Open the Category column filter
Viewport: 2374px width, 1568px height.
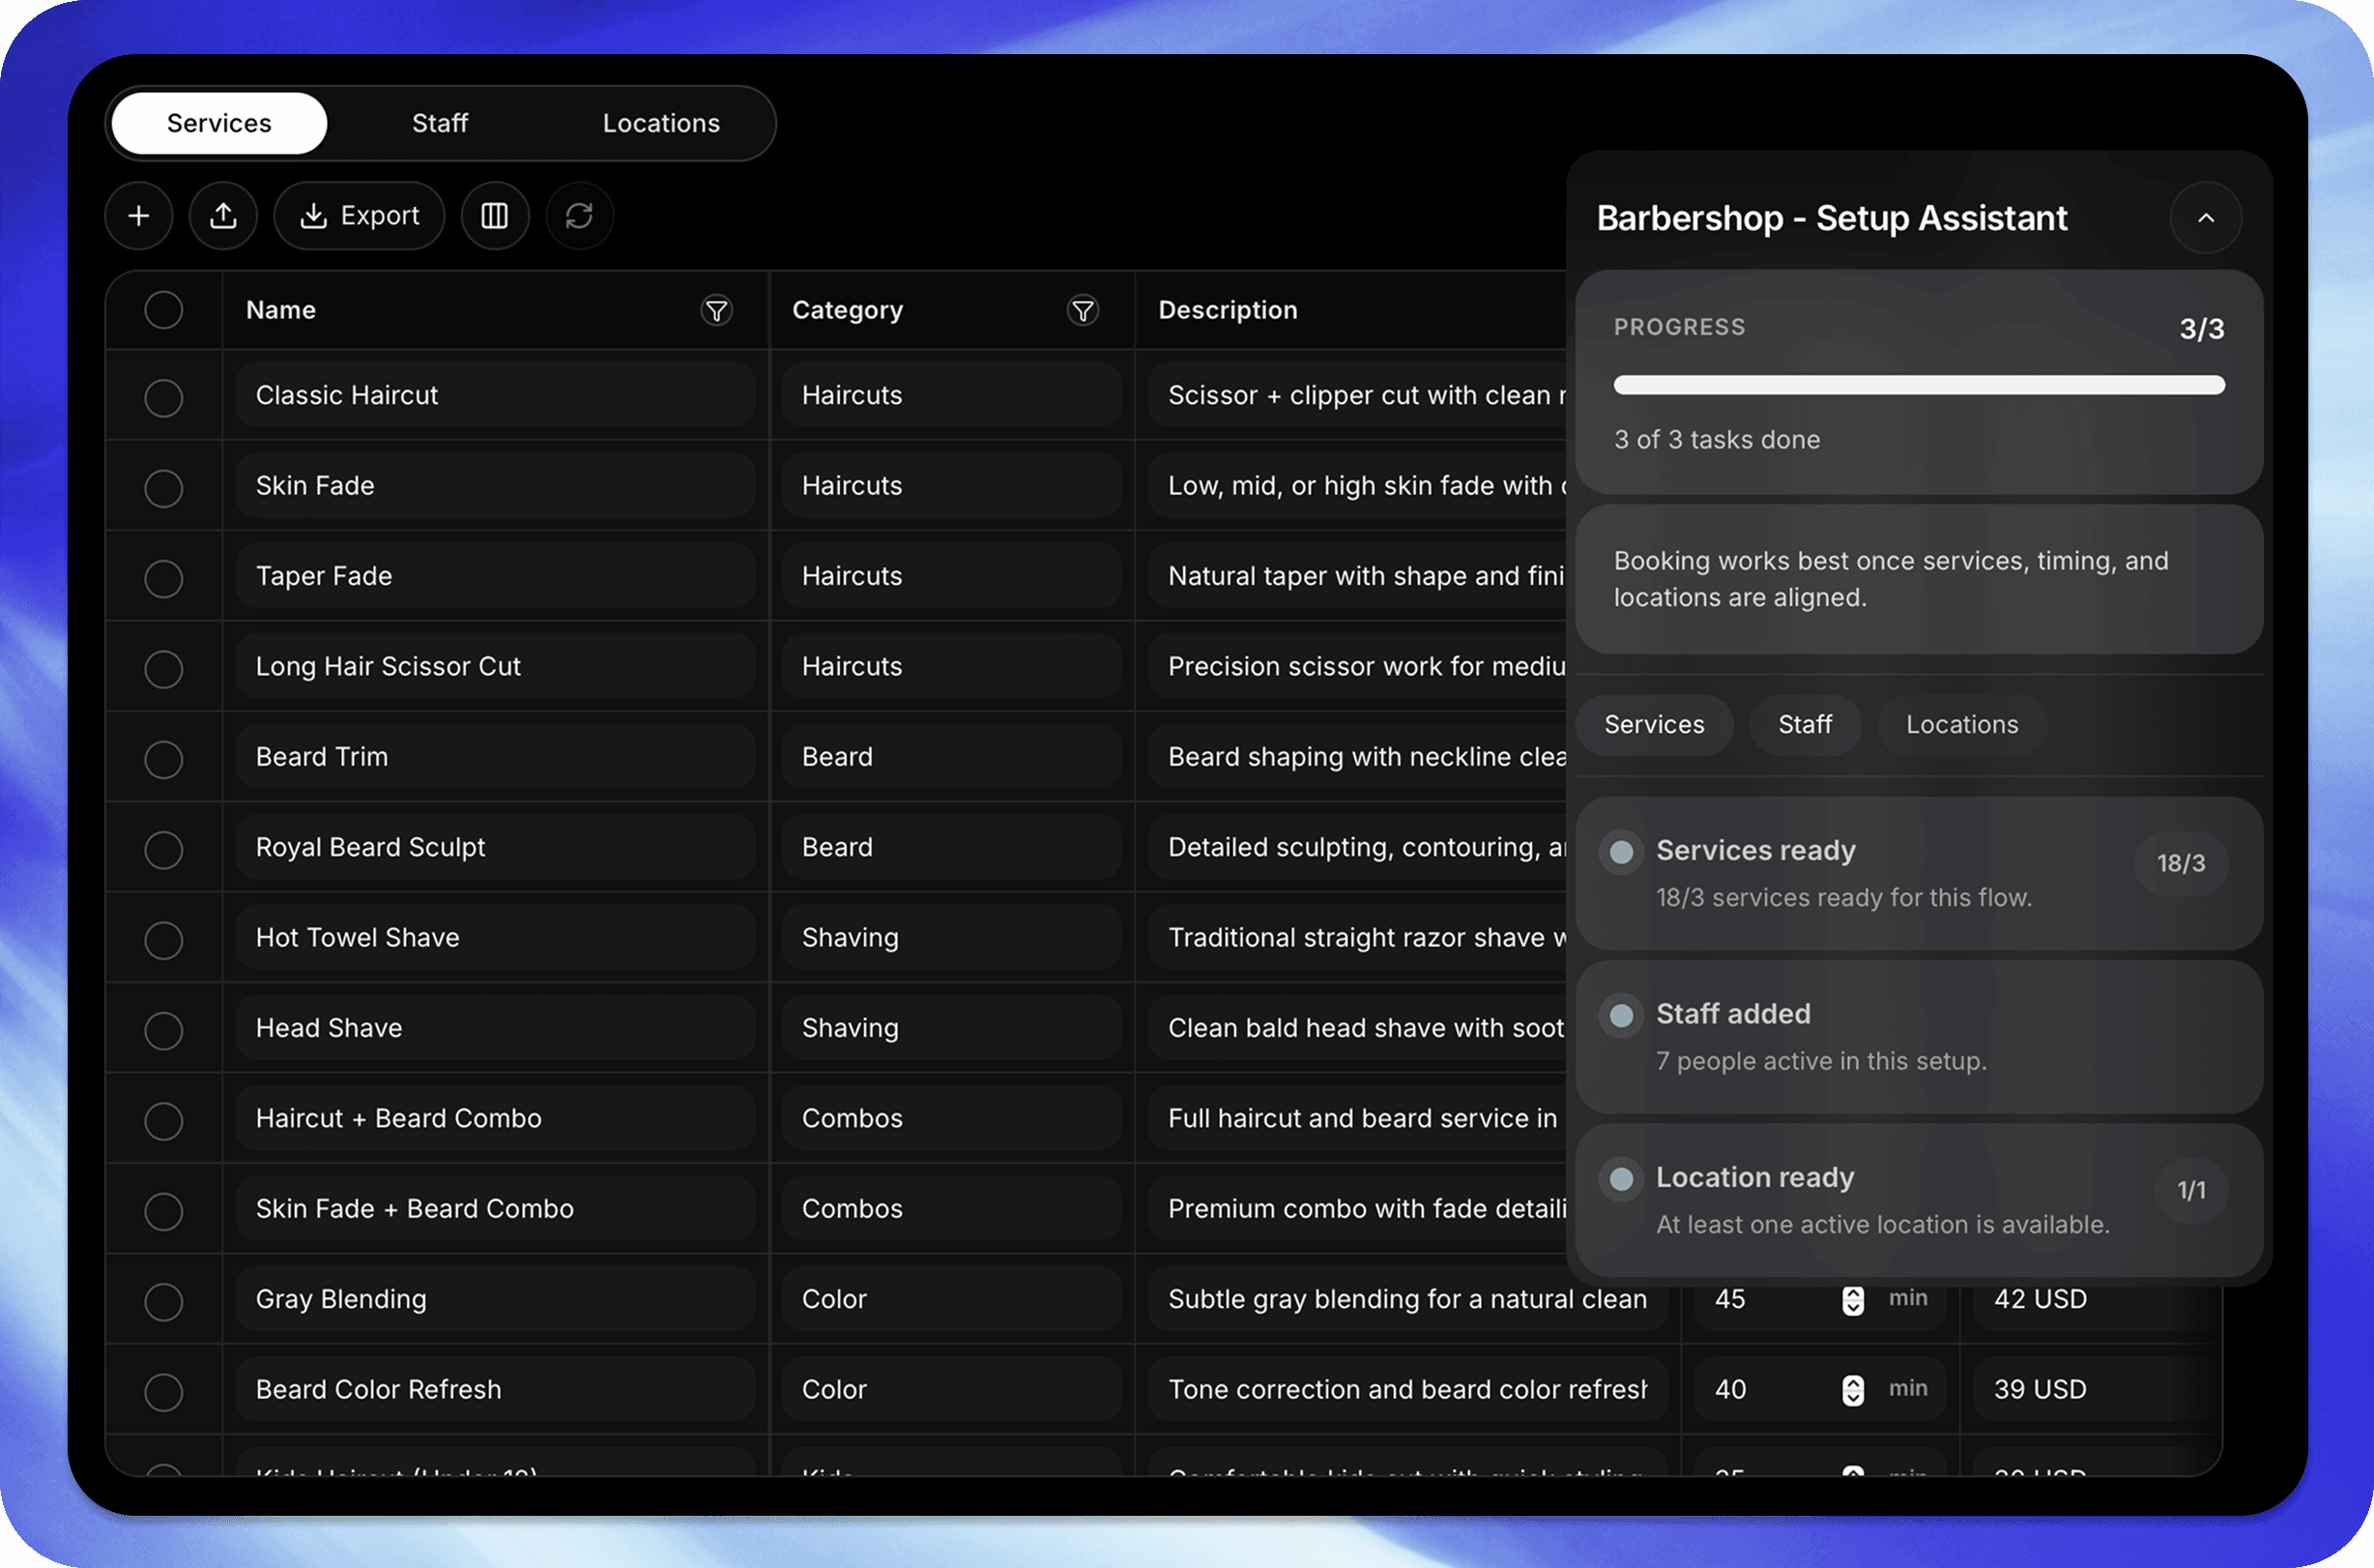tap(1084, 310)
